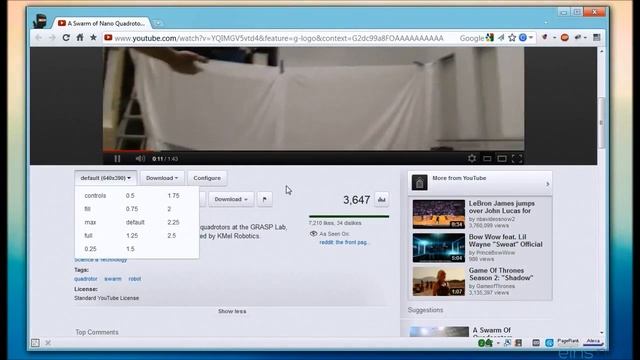Click the blue circle icon in address bar
Screen dimensions: 640x360
pos(523,38)
